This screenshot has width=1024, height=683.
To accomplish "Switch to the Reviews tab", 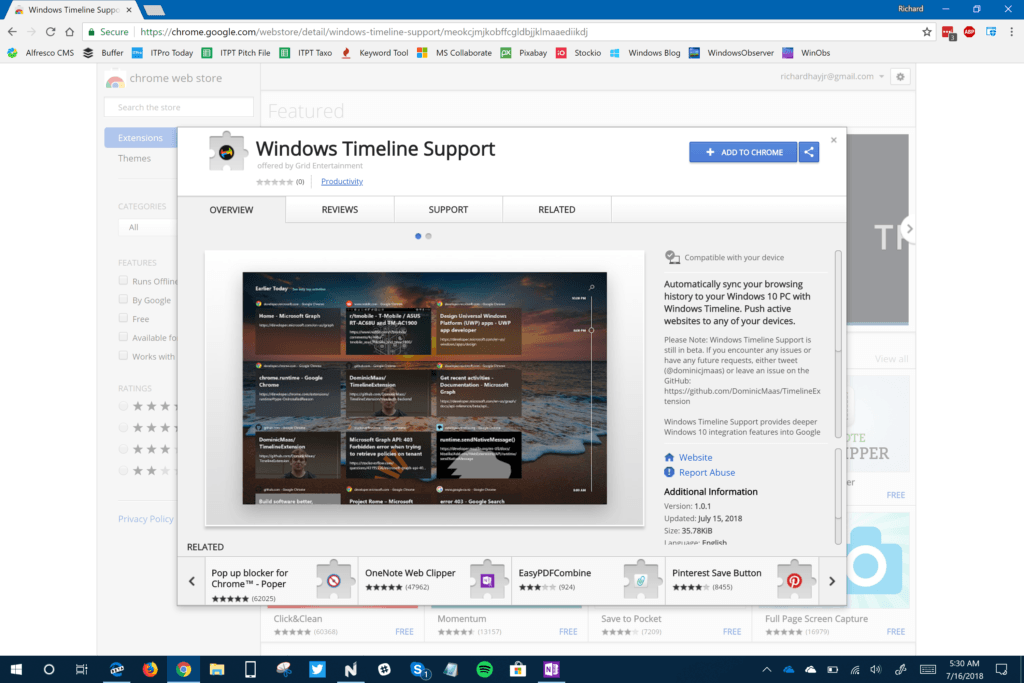I will [x=340, y=209].
